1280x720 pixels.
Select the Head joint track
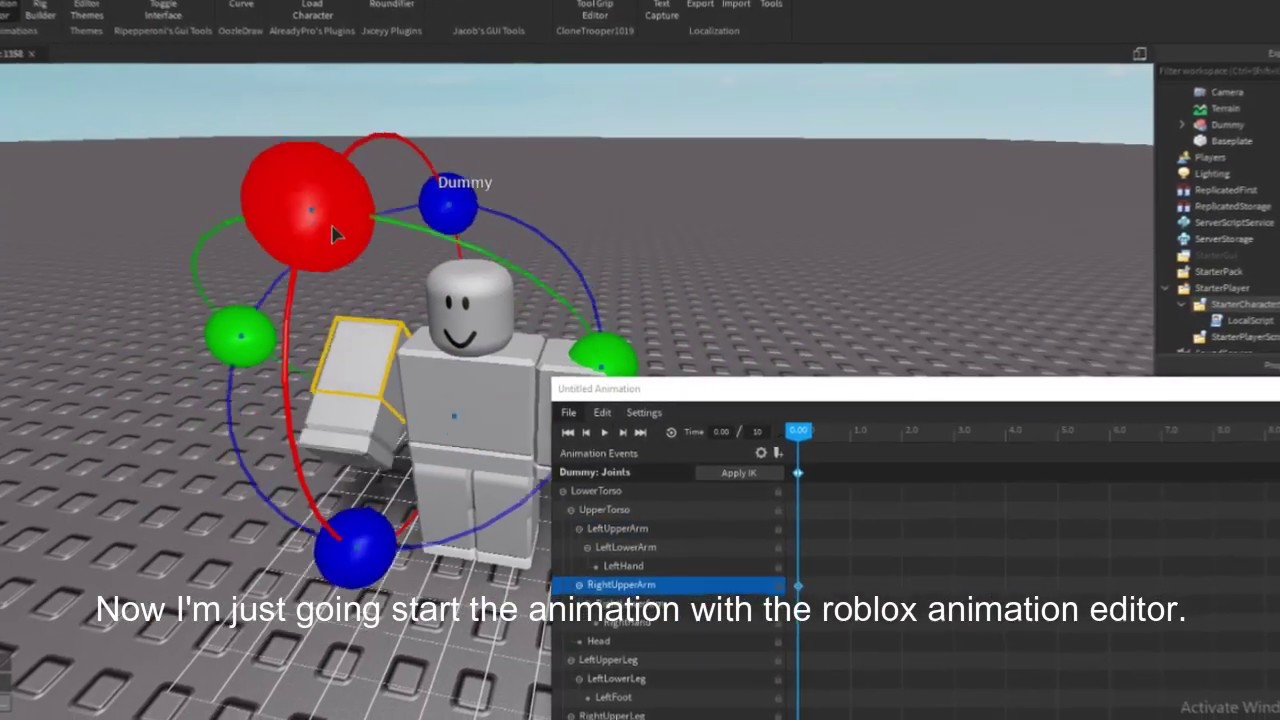coord(598,641)
